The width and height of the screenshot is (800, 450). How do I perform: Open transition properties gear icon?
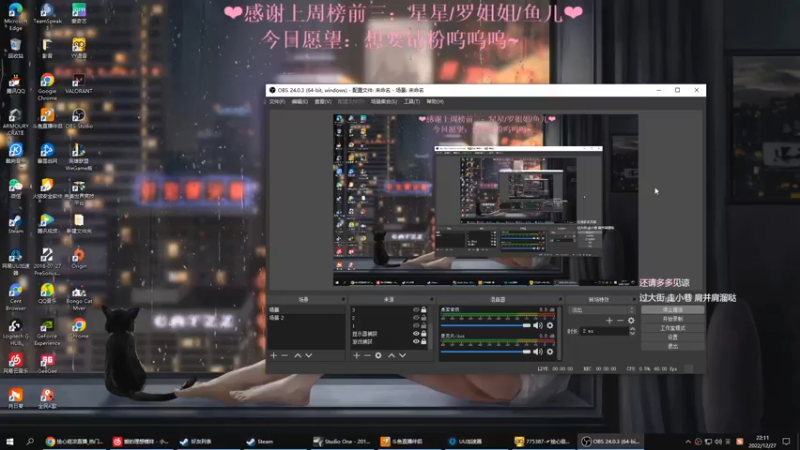[631, 320]
